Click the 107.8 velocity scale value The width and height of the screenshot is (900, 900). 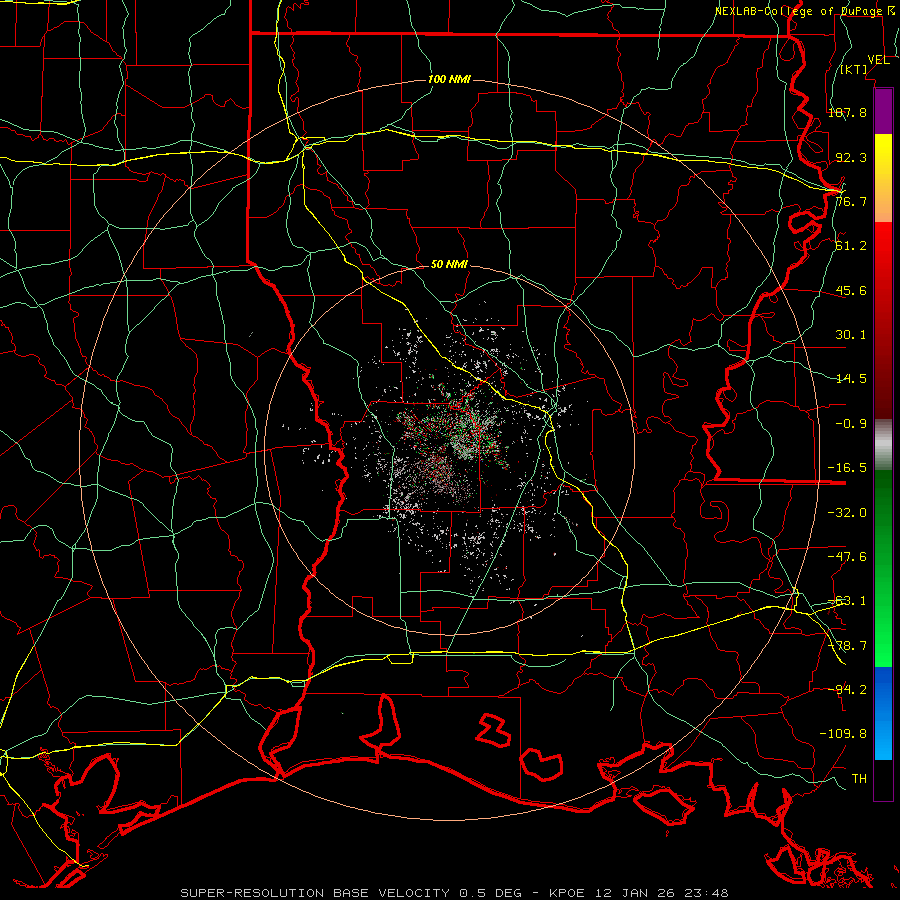tap(847, 112)
